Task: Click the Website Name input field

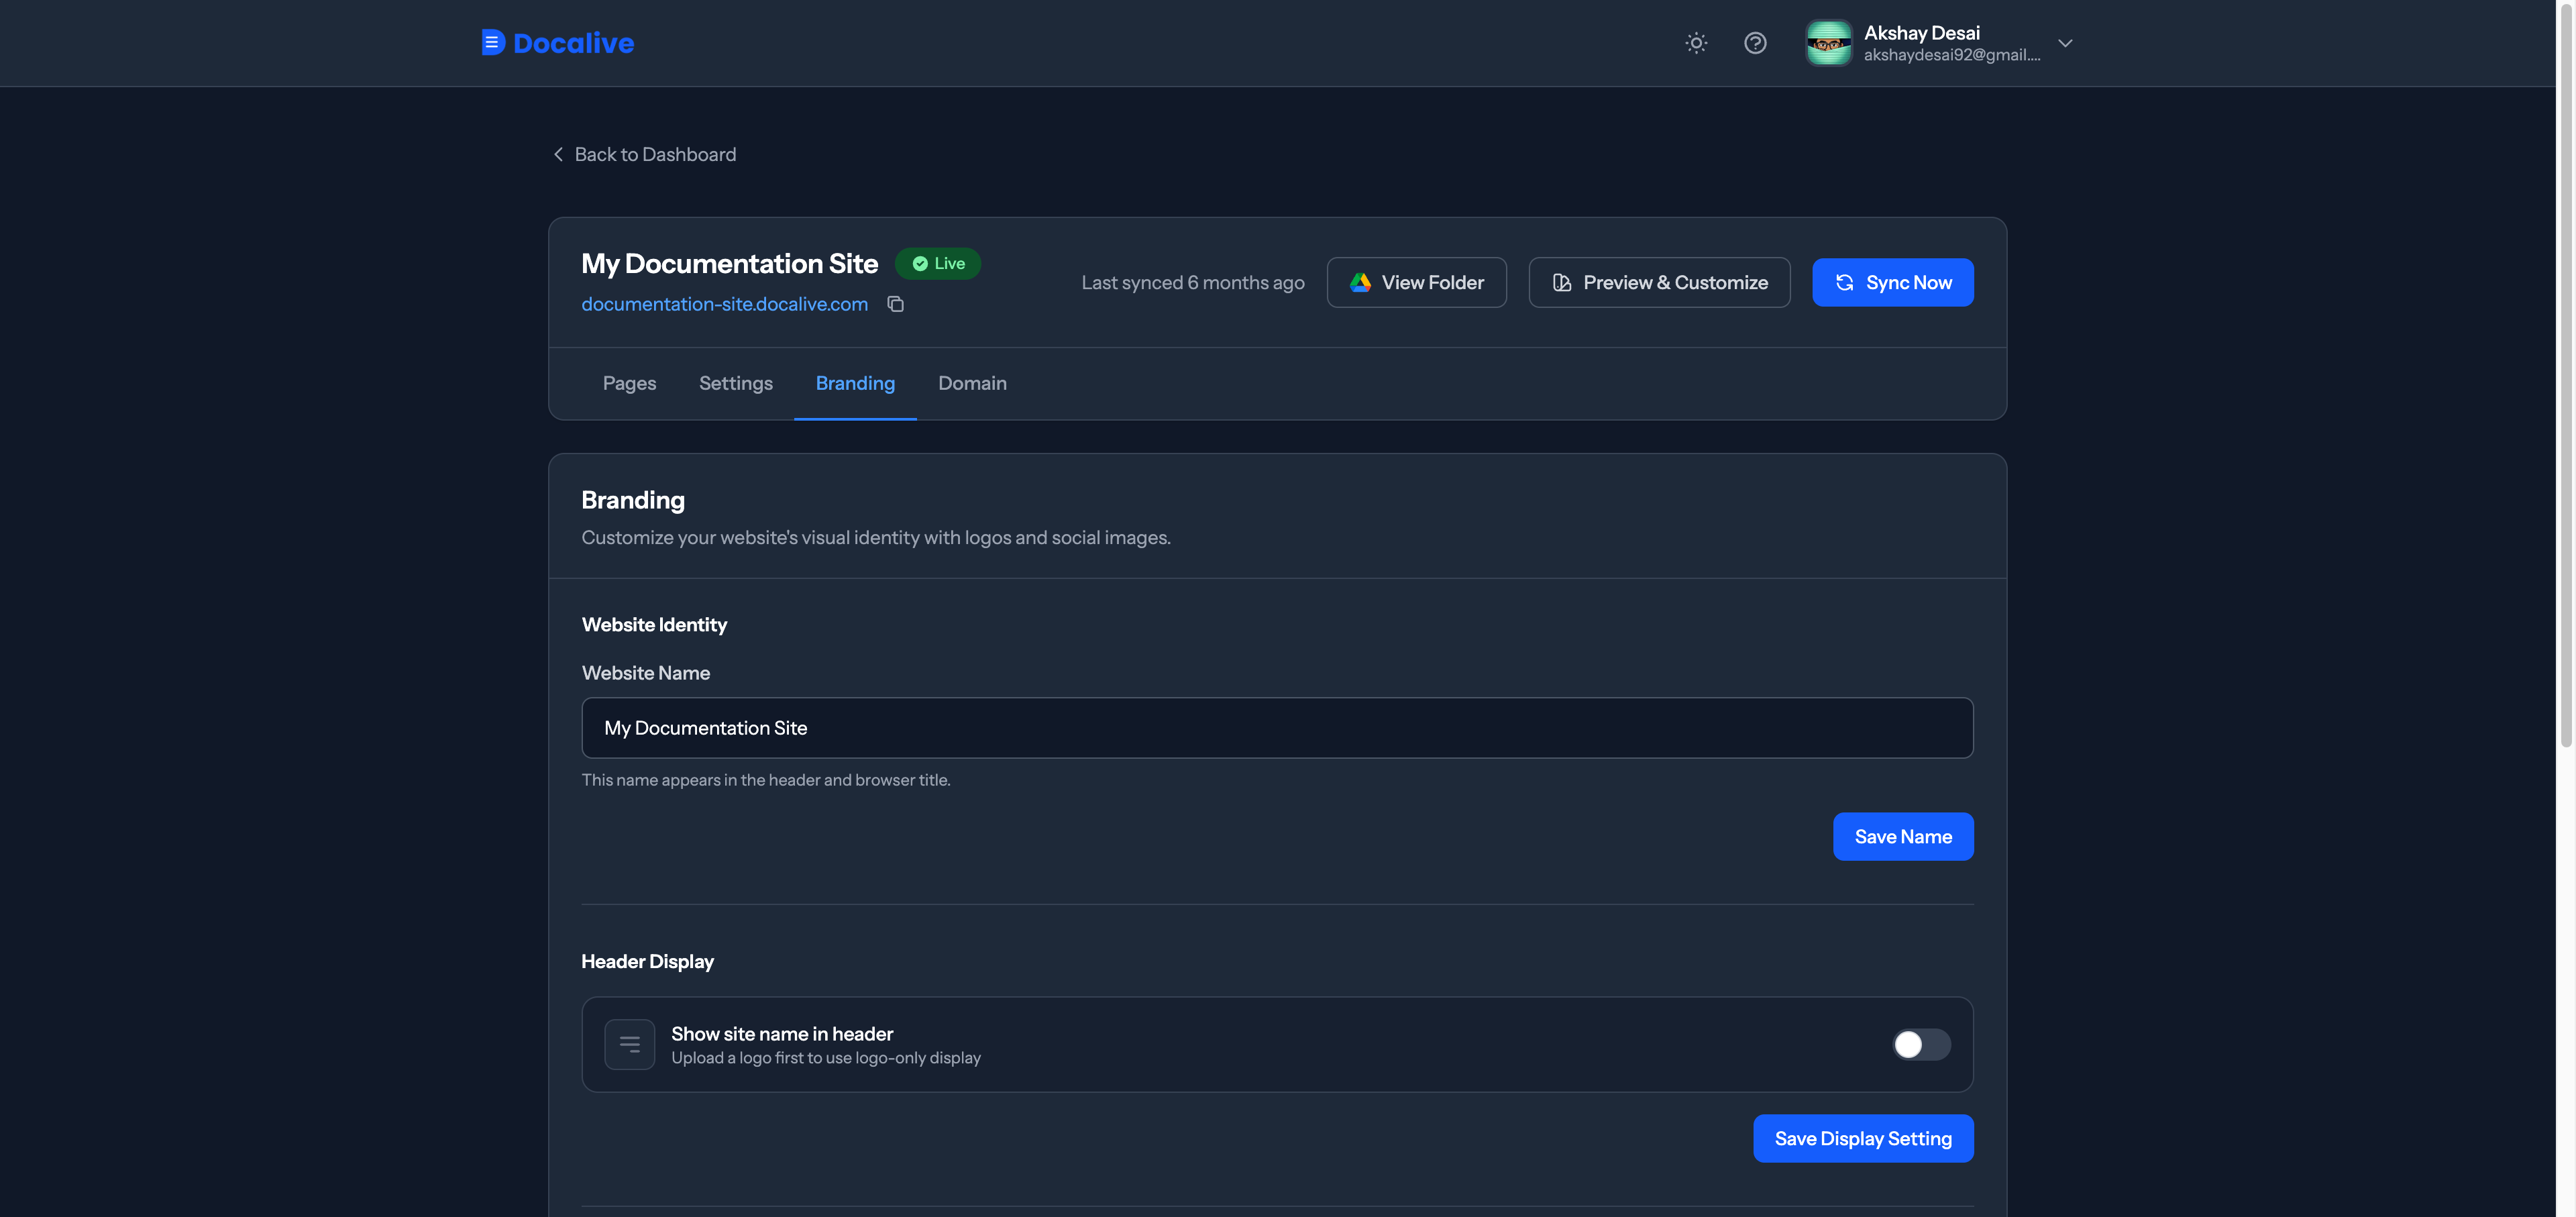Action: pos(1277,728)
